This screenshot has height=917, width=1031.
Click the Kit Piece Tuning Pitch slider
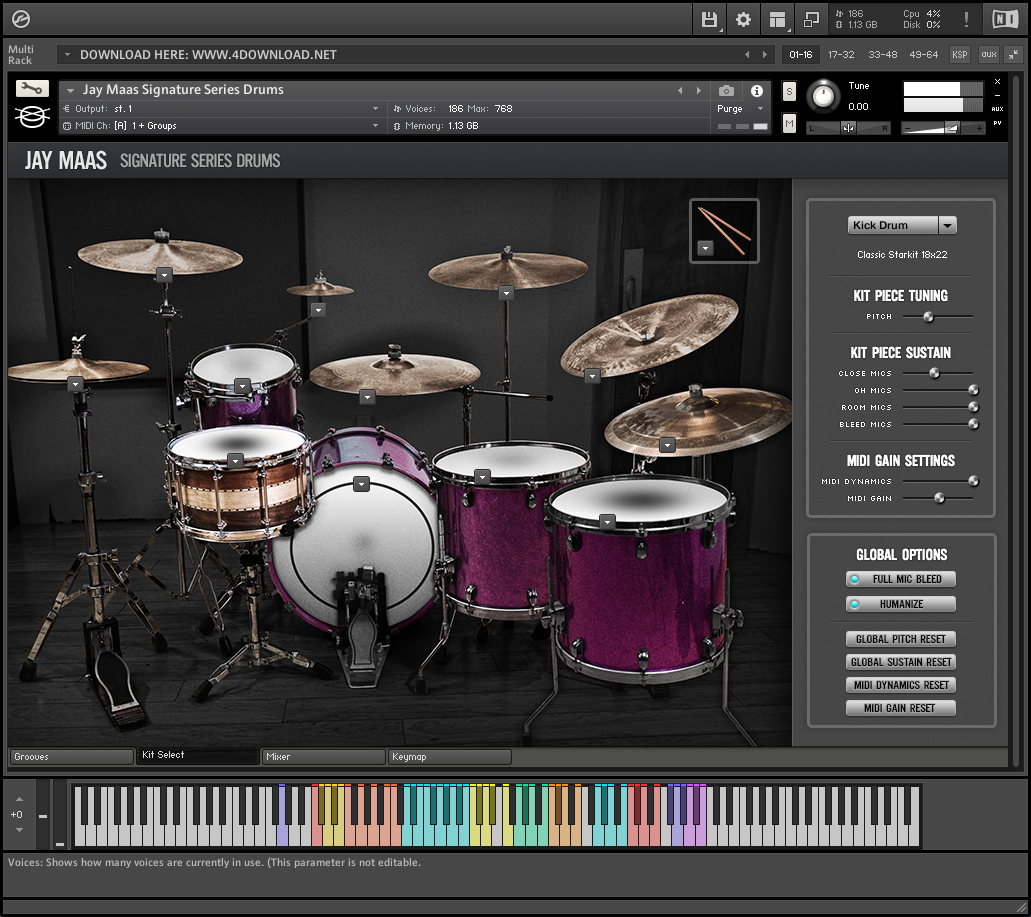coord(938,317)
